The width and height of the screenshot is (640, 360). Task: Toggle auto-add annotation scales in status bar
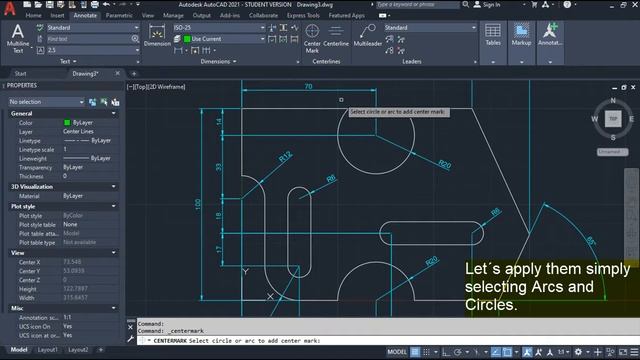(539, 352)
